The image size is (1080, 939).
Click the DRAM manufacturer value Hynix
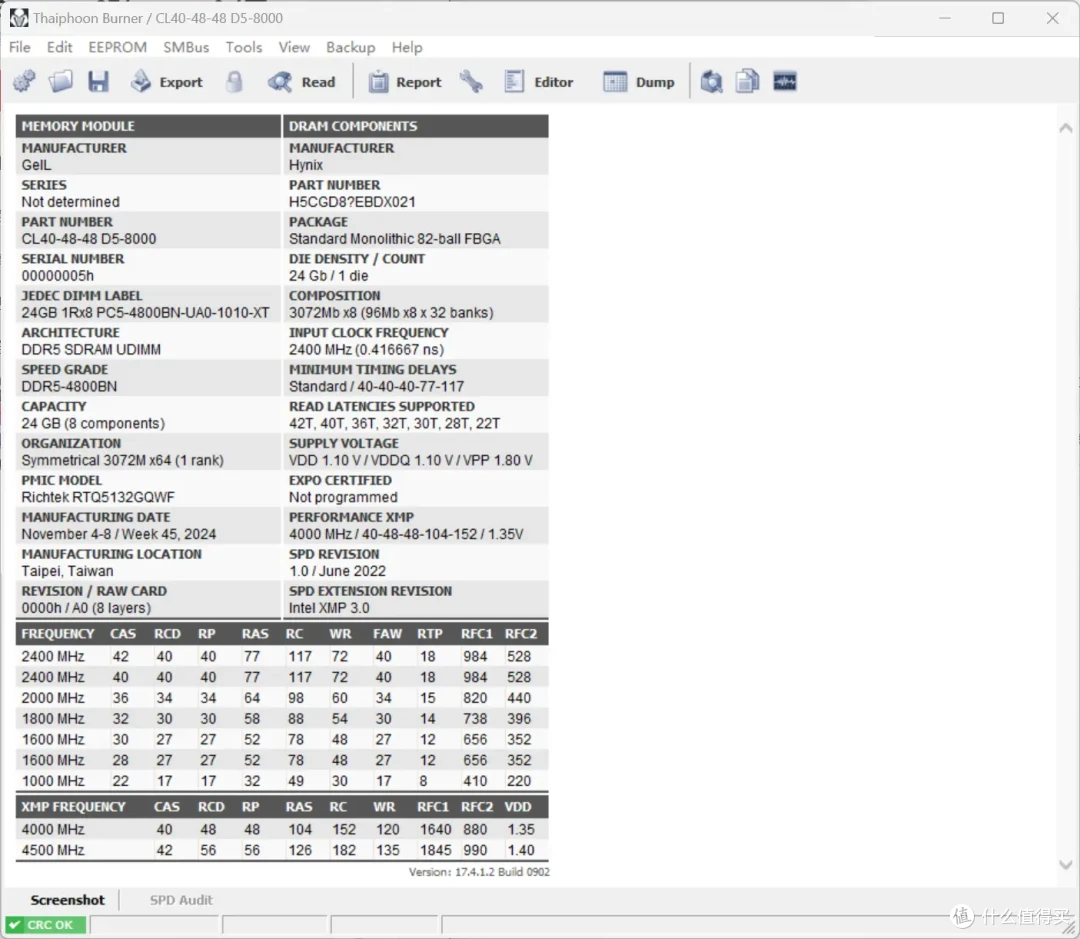click(306, 165)
